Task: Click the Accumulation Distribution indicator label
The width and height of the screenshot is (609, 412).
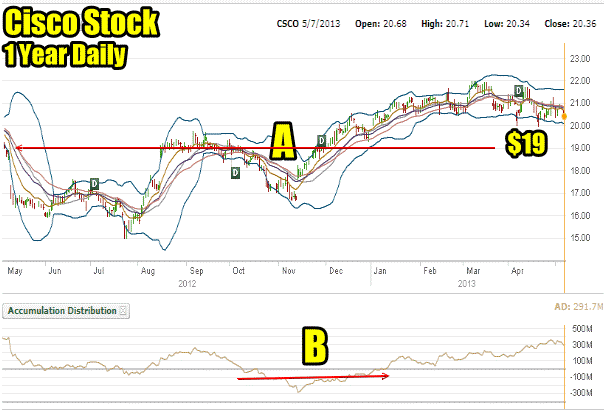Action: click(62, 311)
